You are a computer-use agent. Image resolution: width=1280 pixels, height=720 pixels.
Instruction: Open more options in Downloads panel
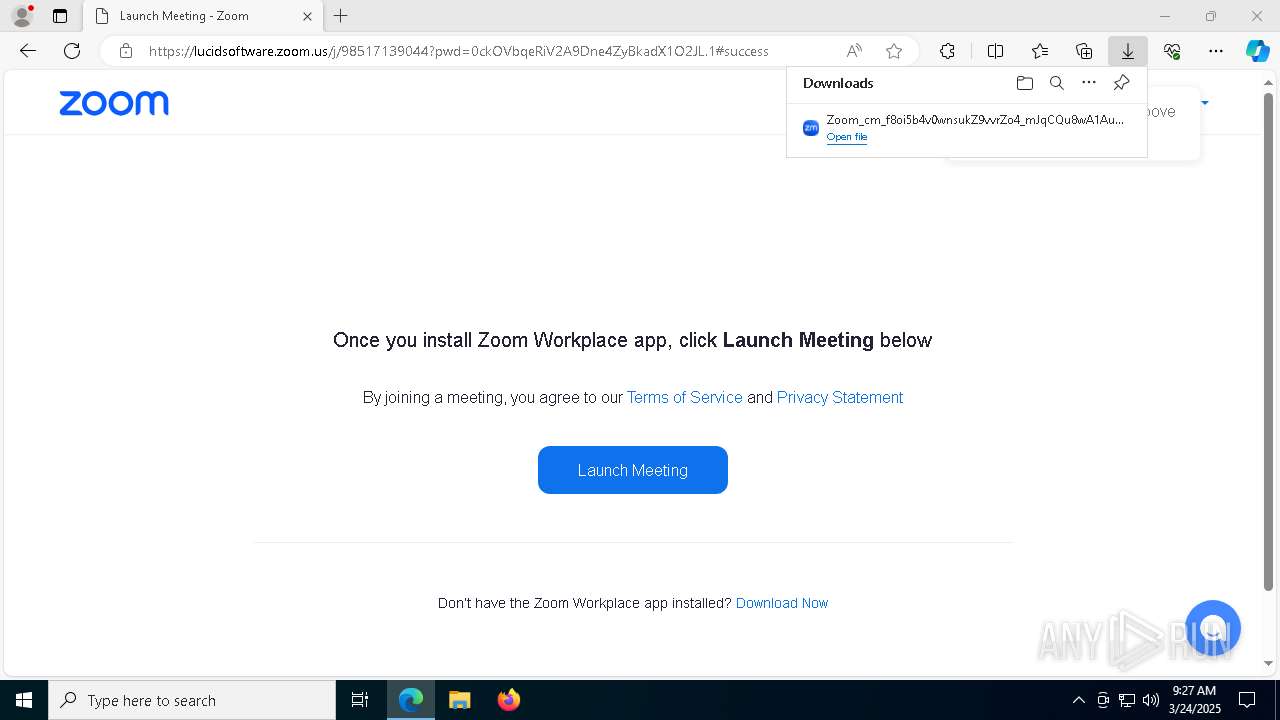tap(1089, 83)
